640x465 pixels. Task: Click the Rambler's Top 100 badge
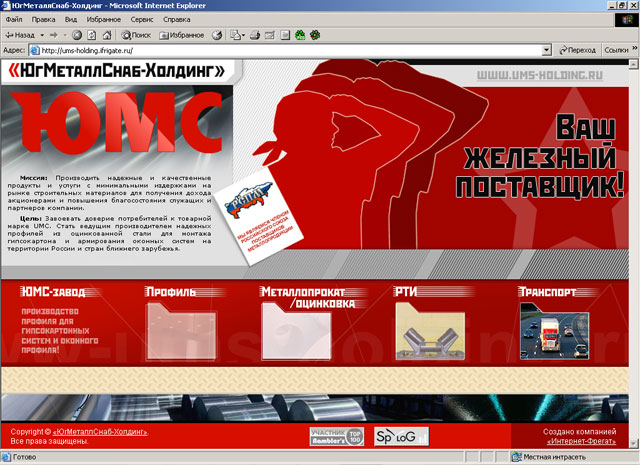[337, 436]
